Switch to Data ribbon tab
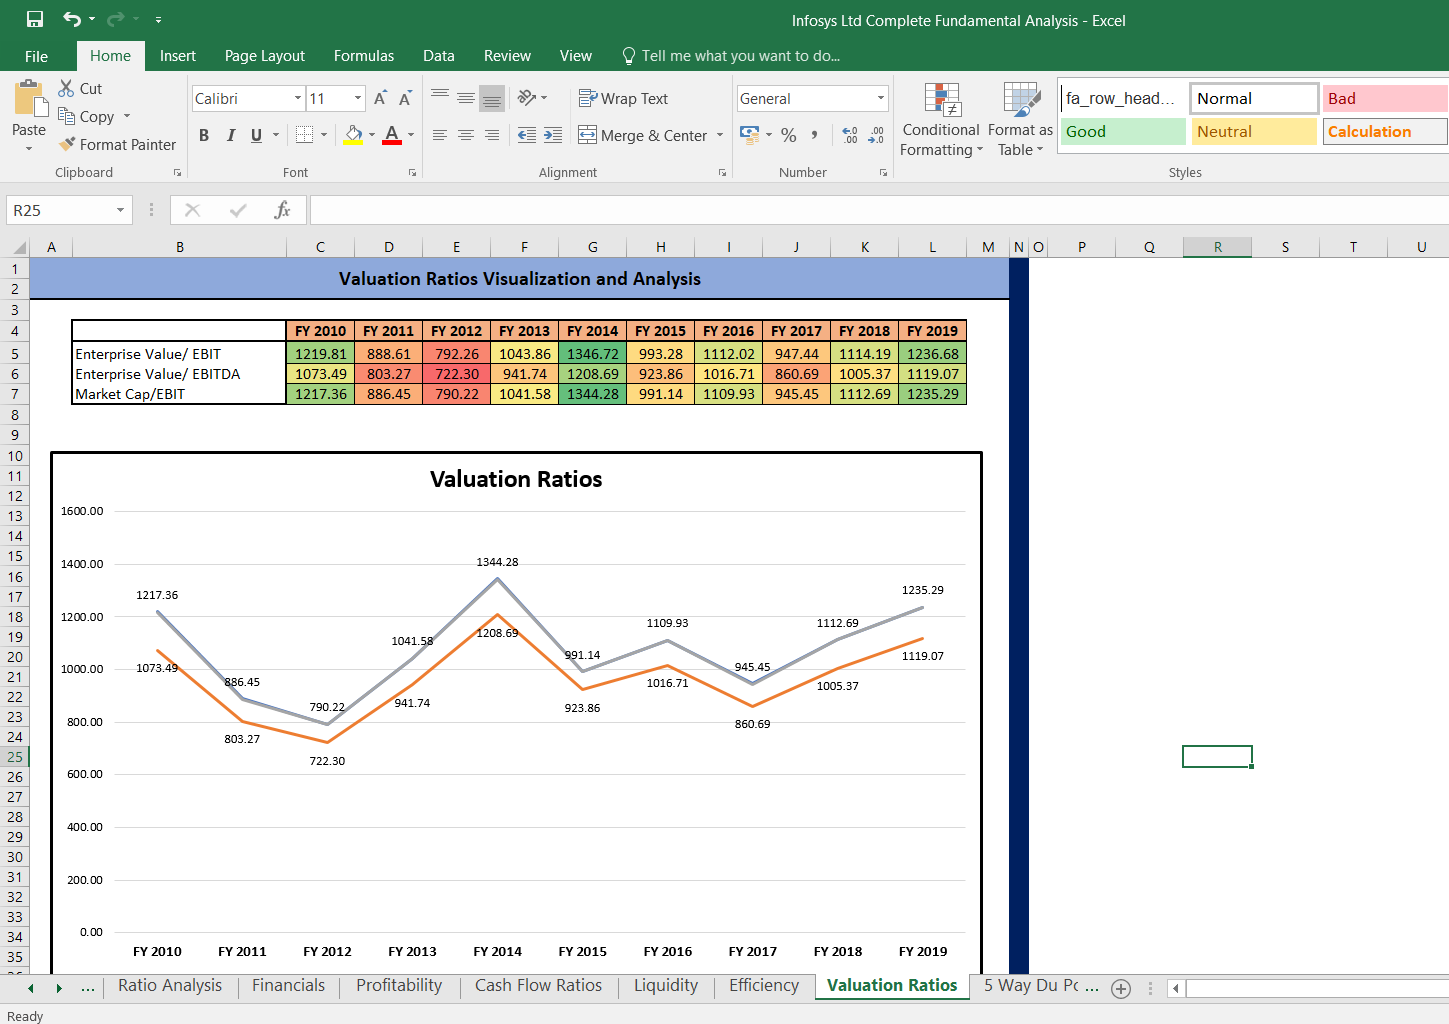 click(x=439, y=56)
